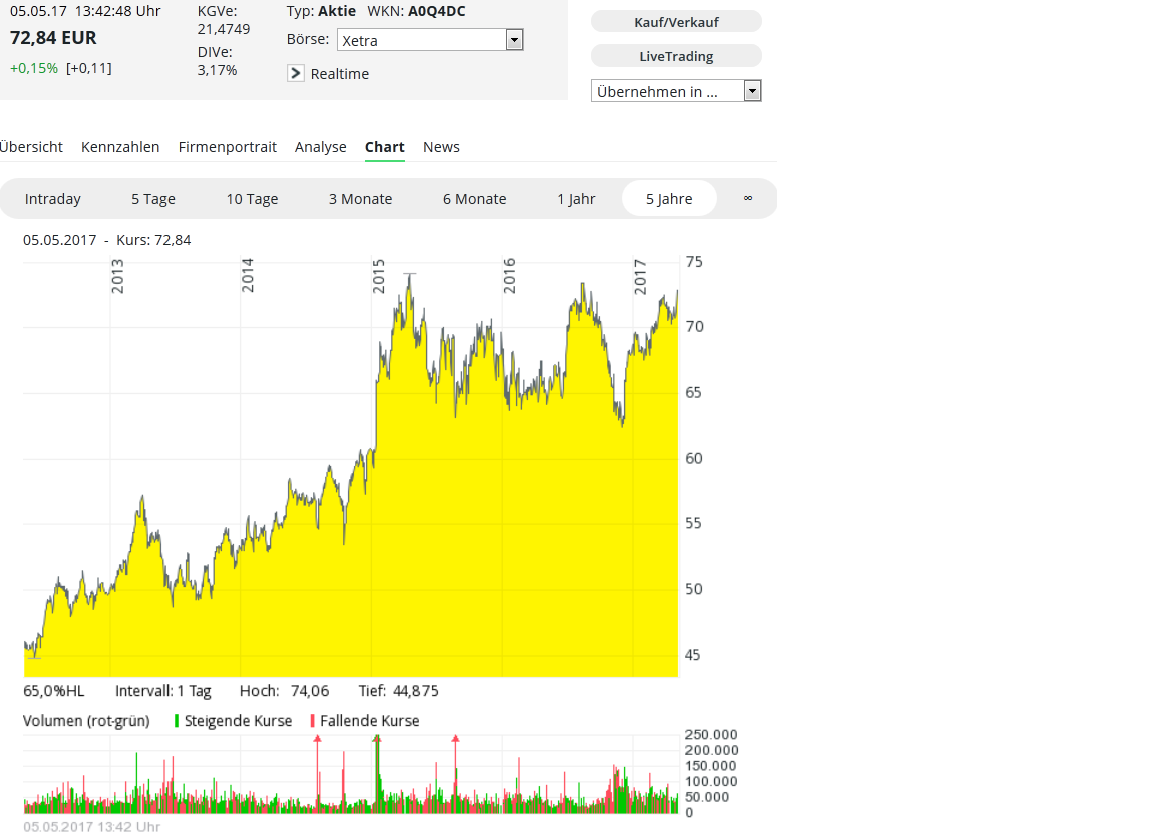Click the Börse dropdown arrow button
This screenshot has width=1152, height=834.
[514, 40]
